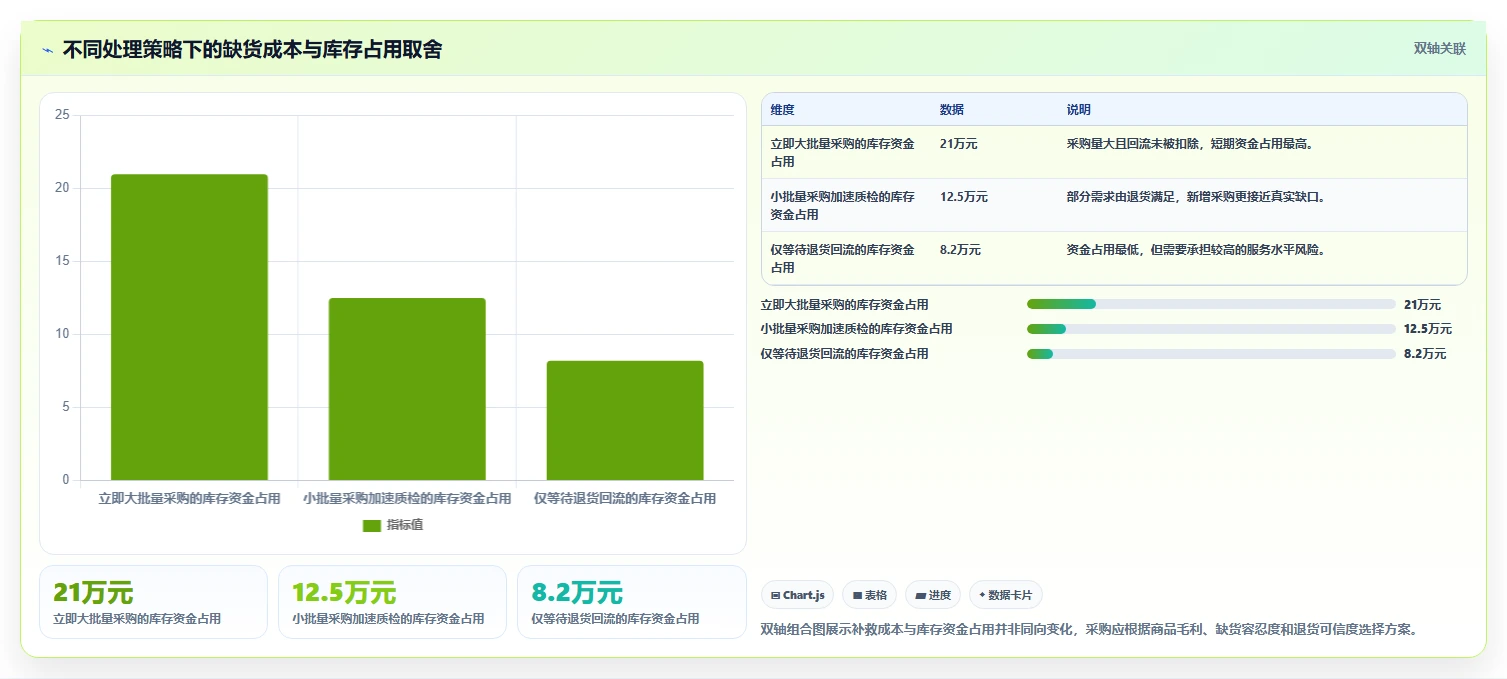
Task: Click the 8.2万元 data card
Action: click(x=632, y=602)
